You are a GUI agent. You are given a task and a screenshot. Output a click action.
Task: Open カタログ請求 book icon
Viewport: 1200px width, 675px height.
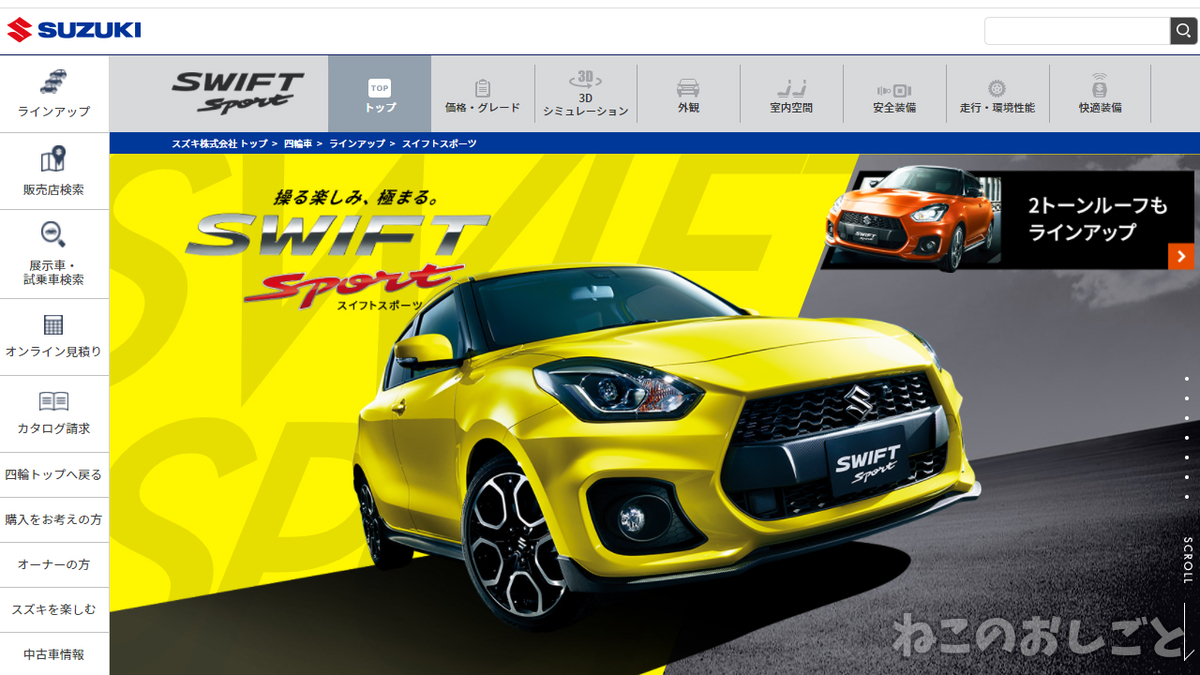point(54,402)
